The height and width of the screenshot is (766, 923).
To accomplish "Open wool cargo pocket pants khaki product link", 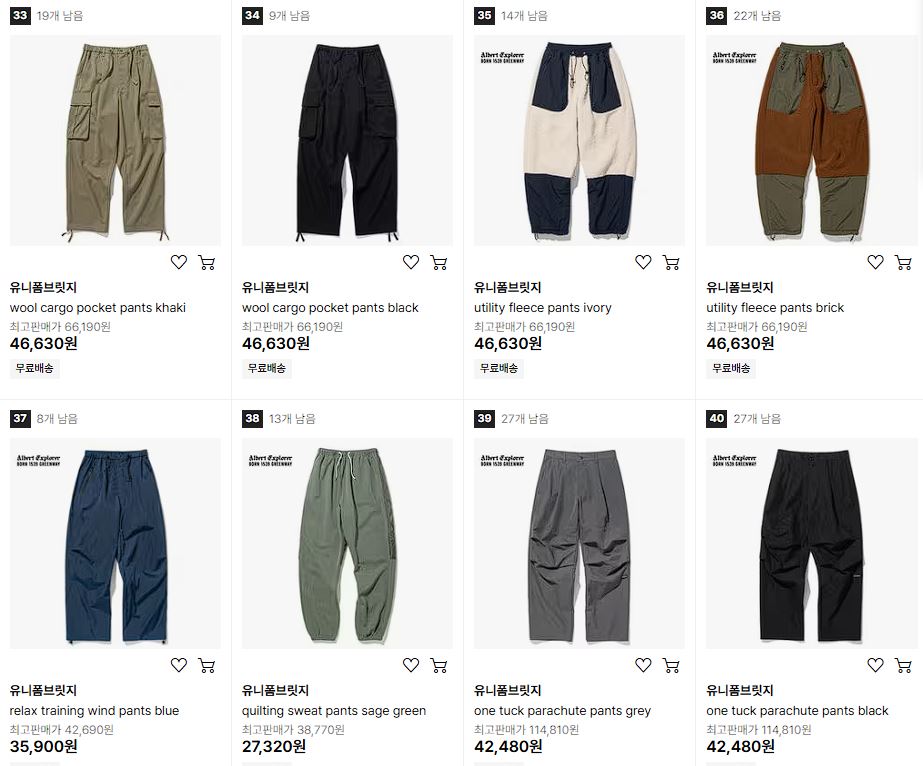I will pos(98,307).
